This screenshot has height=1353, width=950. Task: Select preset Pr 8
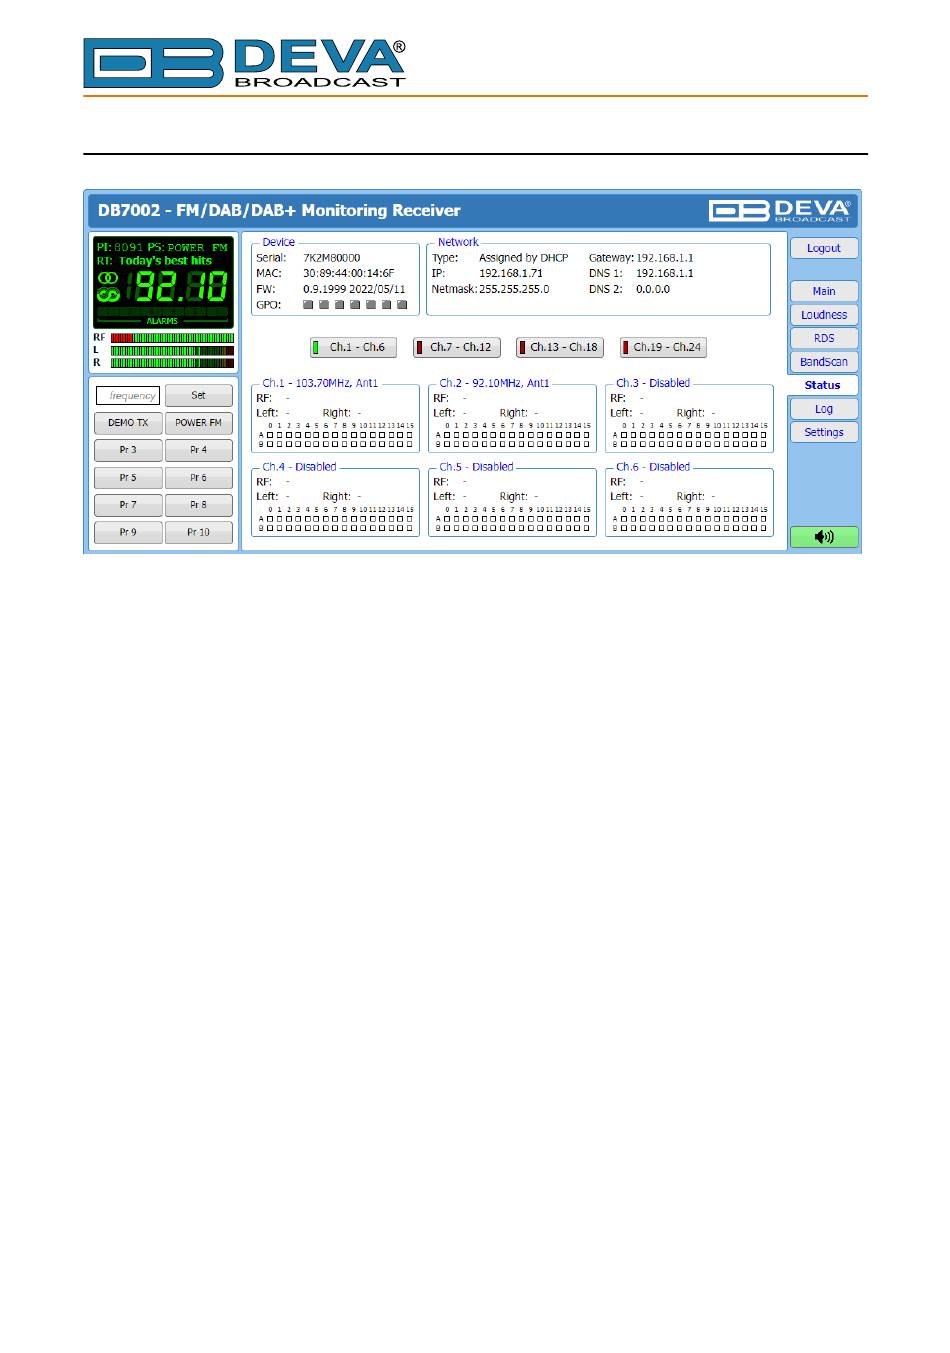pos(198,505)
